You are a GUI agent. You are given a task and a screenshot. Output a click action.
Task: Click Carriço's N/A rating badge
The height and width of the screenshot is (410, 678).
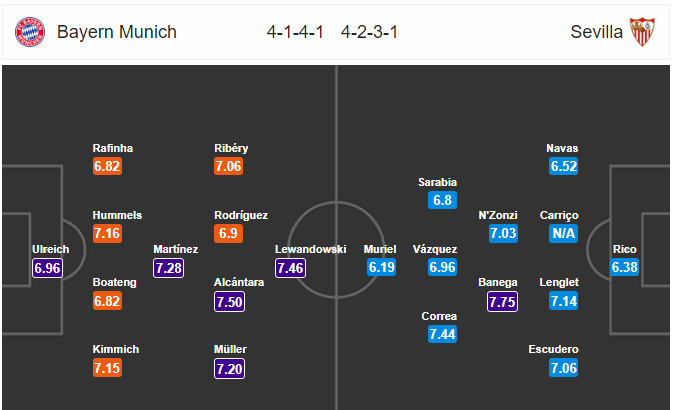click(563, 234)
